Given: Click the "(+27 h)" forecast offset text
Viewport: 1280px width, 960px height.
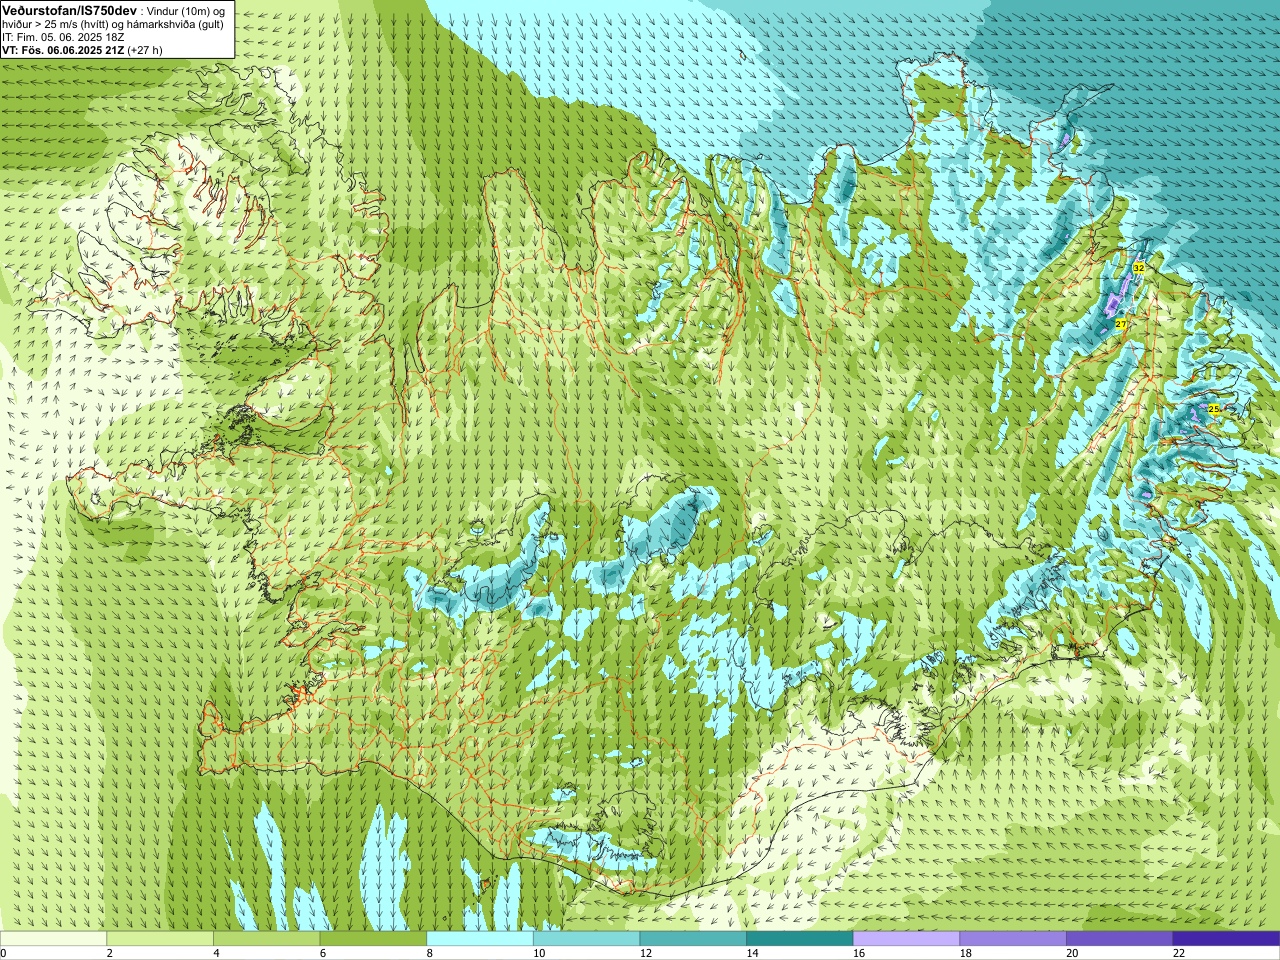Looking at the screenshot, I should (145, 49).
